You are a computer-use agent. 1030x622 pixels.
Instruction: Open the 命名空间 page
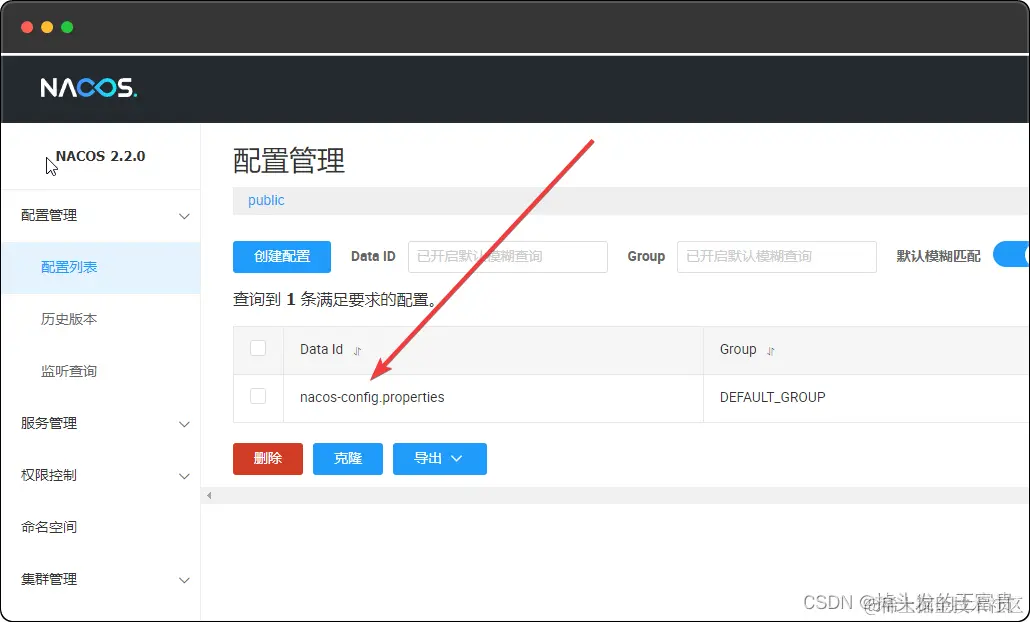(69, 528)
